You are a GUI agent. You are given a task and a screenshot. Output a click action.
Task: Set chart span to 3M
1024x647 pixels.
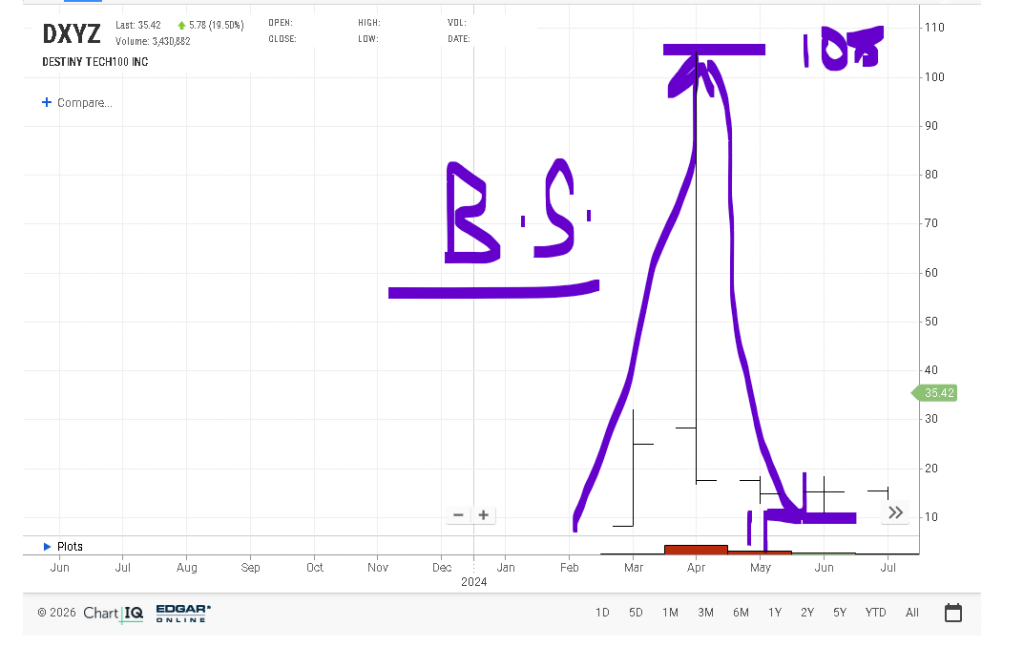tap(705, 613)
